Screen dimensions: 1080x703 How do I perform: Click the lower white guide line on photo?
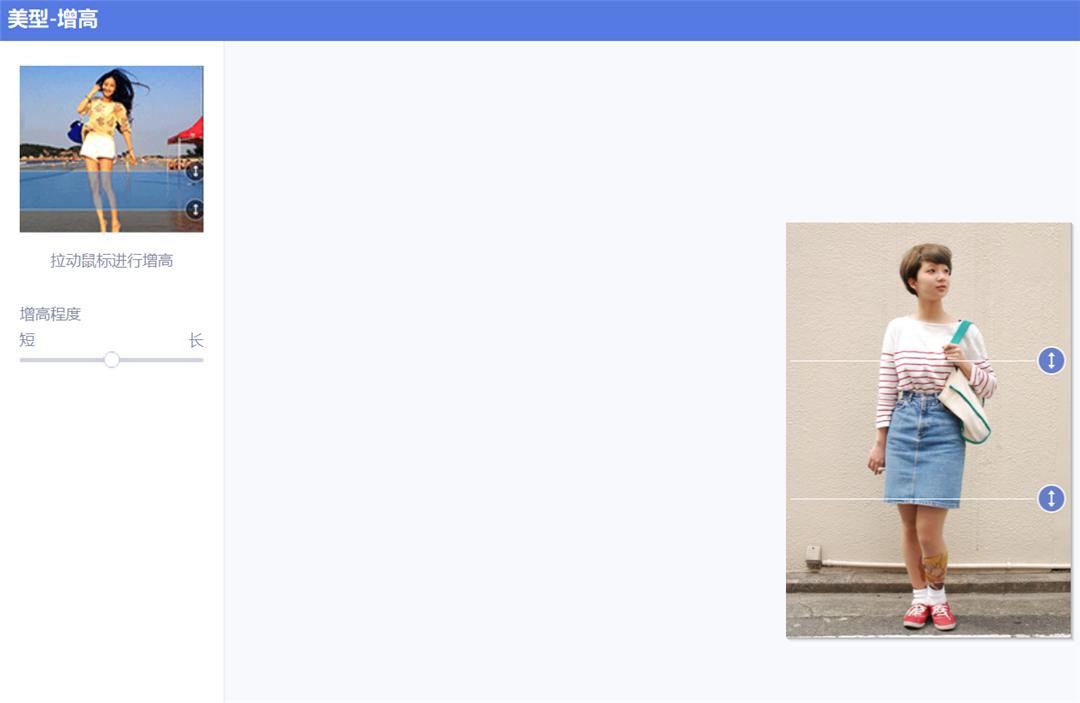913,499
